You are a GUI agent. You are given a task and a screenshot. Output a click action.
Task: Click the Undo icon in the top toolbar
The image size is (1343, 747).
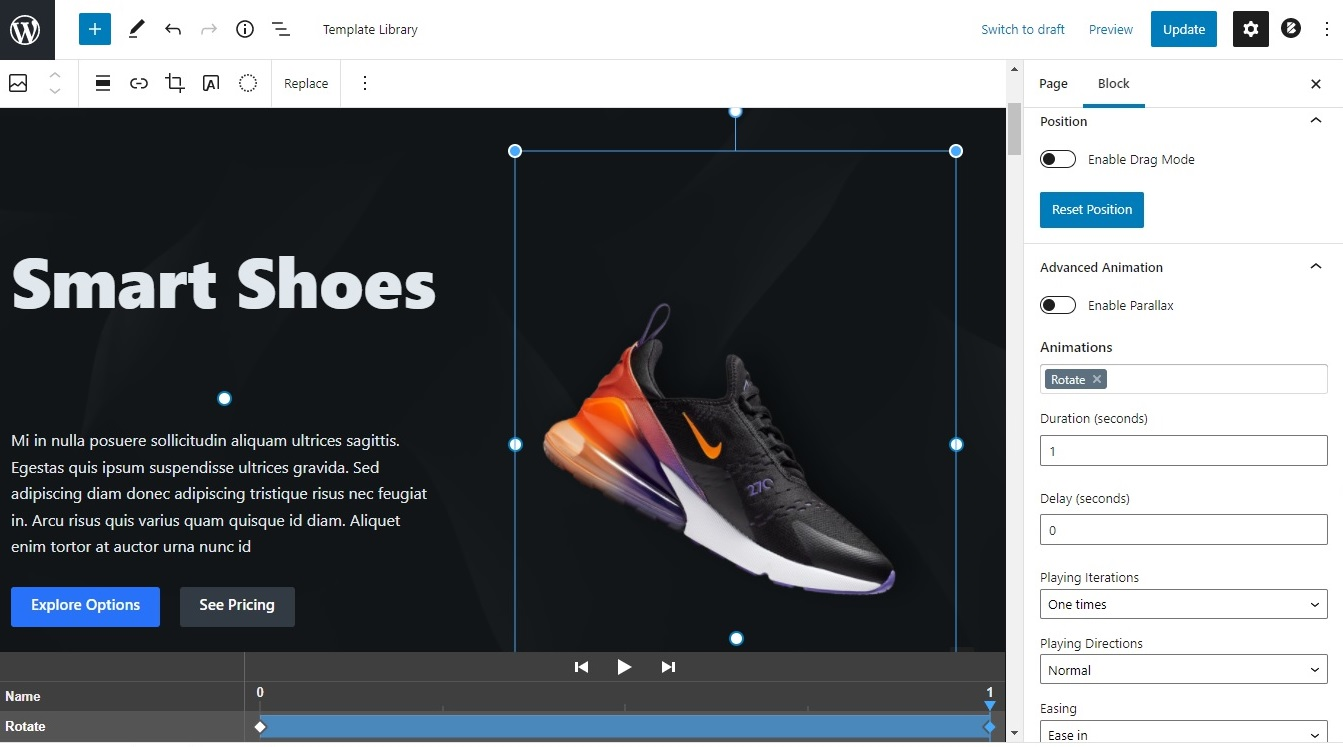pyautogui.click(x=172, y=29)
